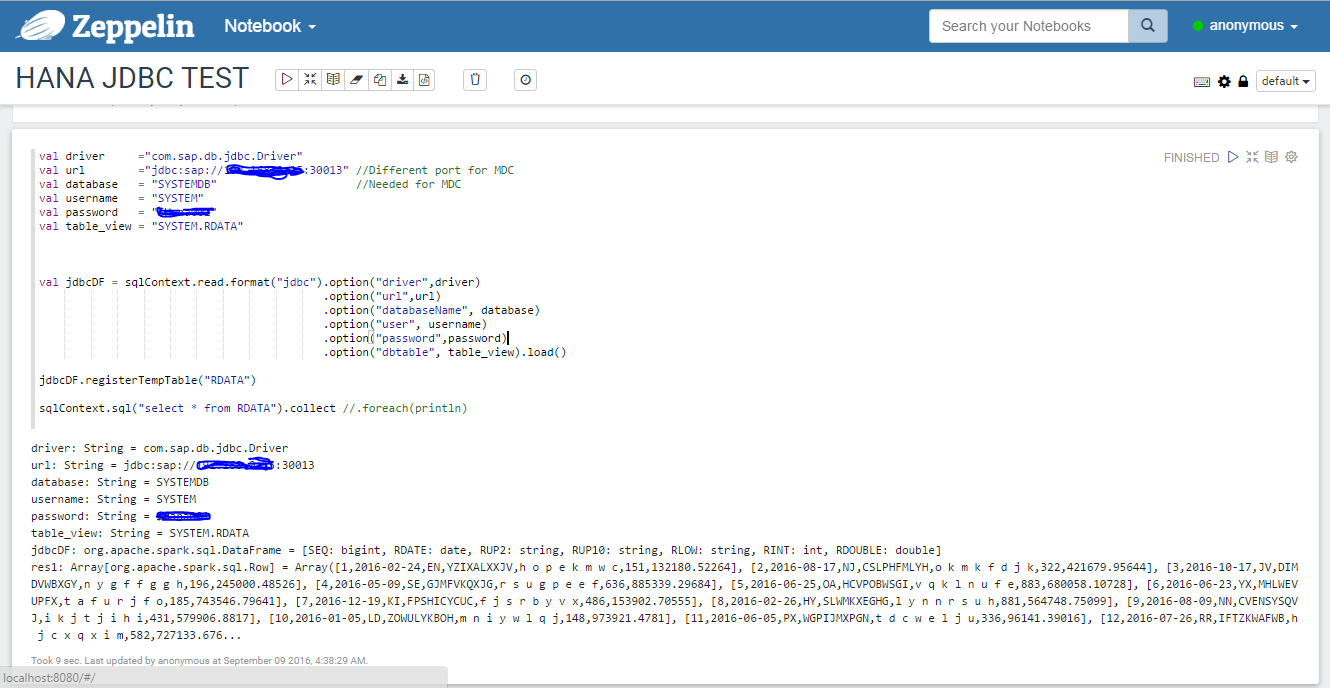This screenshot has height=688, width=1330.
Task: Open the cron scheduler clock icon
Action: [x=526, y=80]
